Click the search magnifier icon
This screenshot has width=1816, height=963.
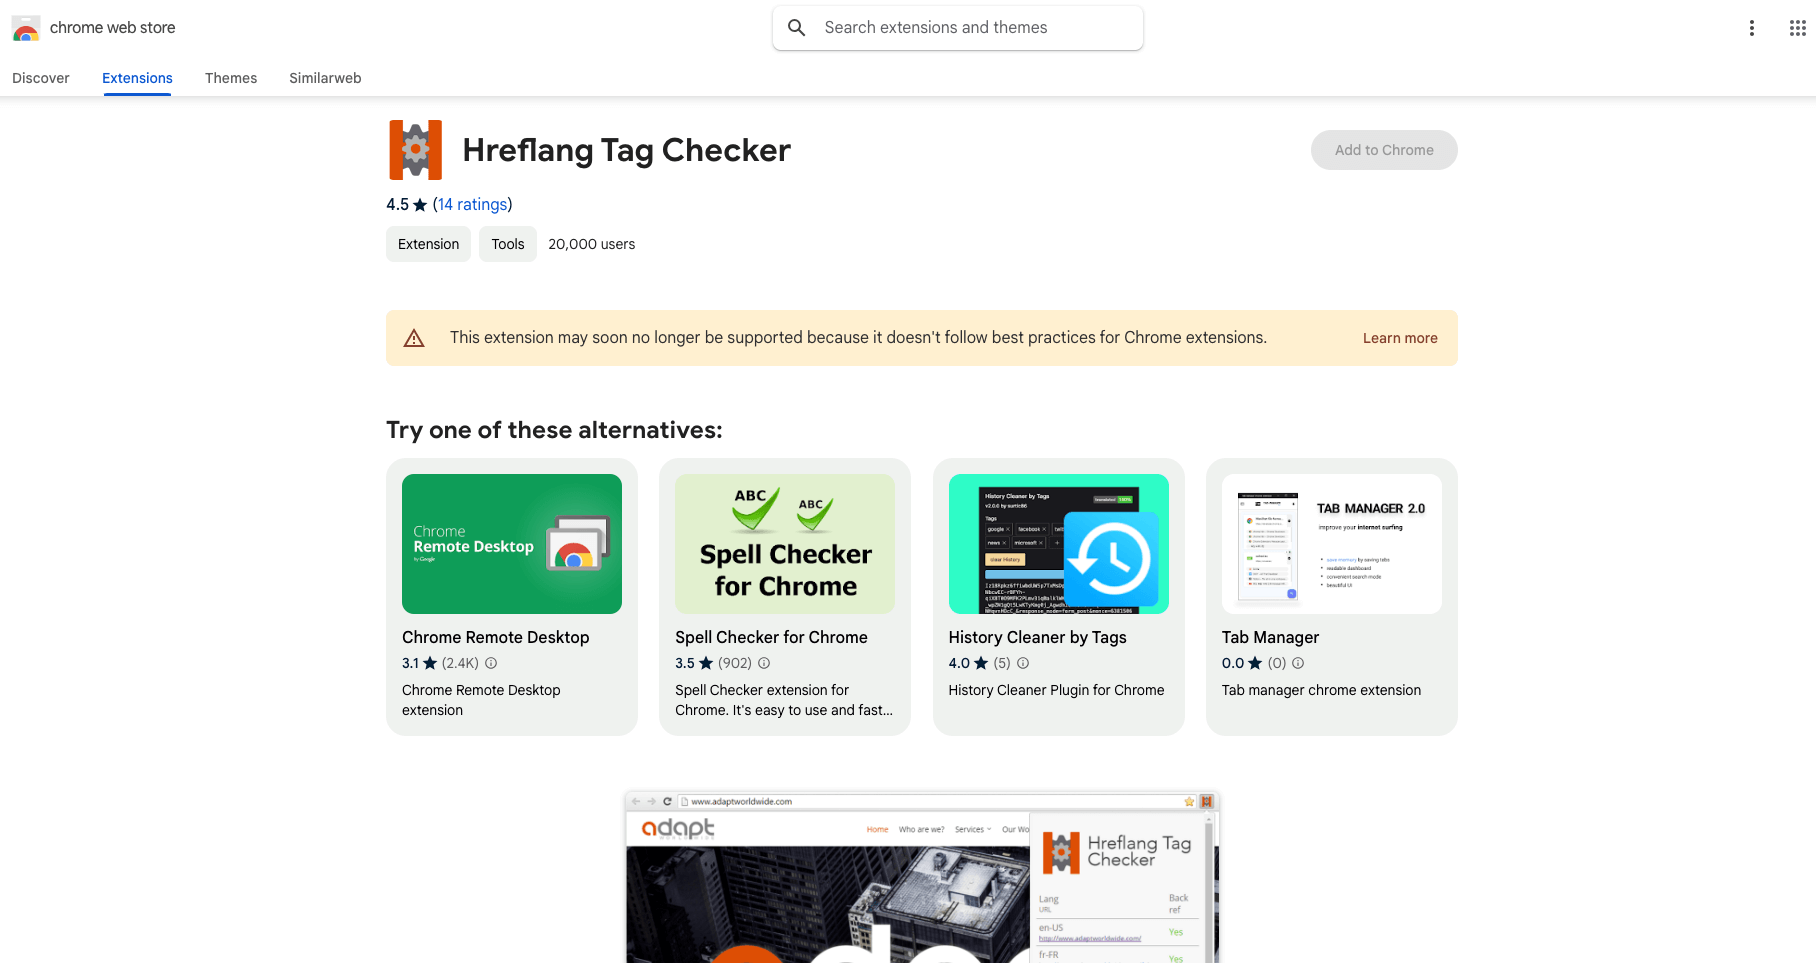pyautogui.click(x=797, y=28)
